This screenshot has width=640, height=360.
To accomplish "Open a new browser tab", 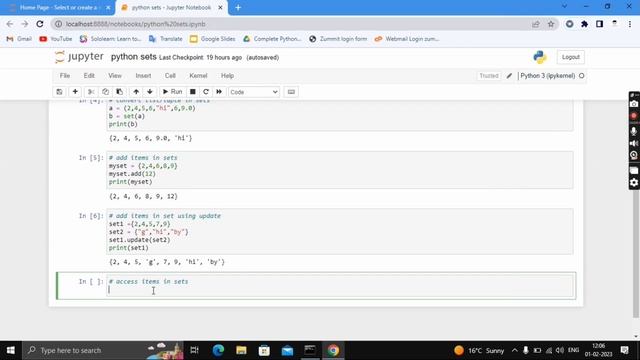I will click(x=238, y=7).
